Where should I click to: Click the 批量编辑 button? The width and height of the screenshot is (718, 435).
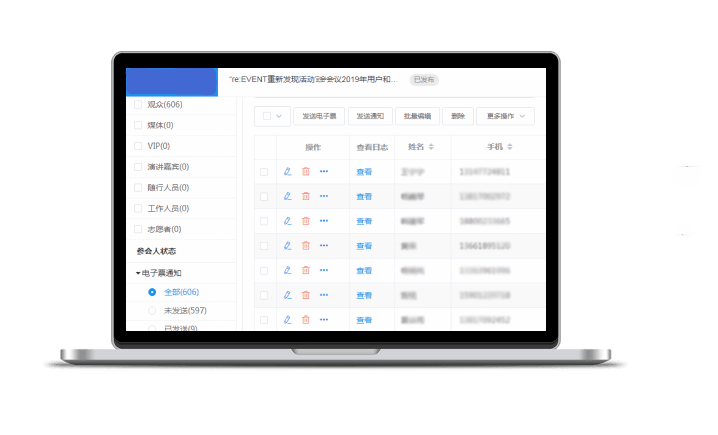point(417,116)
